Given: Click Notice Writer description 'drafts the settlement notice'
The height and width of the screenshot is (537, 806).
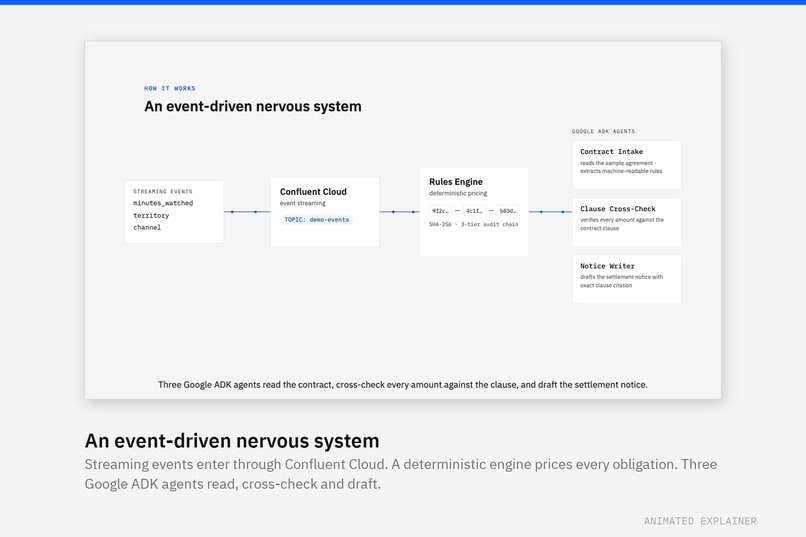Looking at the screenshot, I should pyautogui.click(x=621, y=281).
